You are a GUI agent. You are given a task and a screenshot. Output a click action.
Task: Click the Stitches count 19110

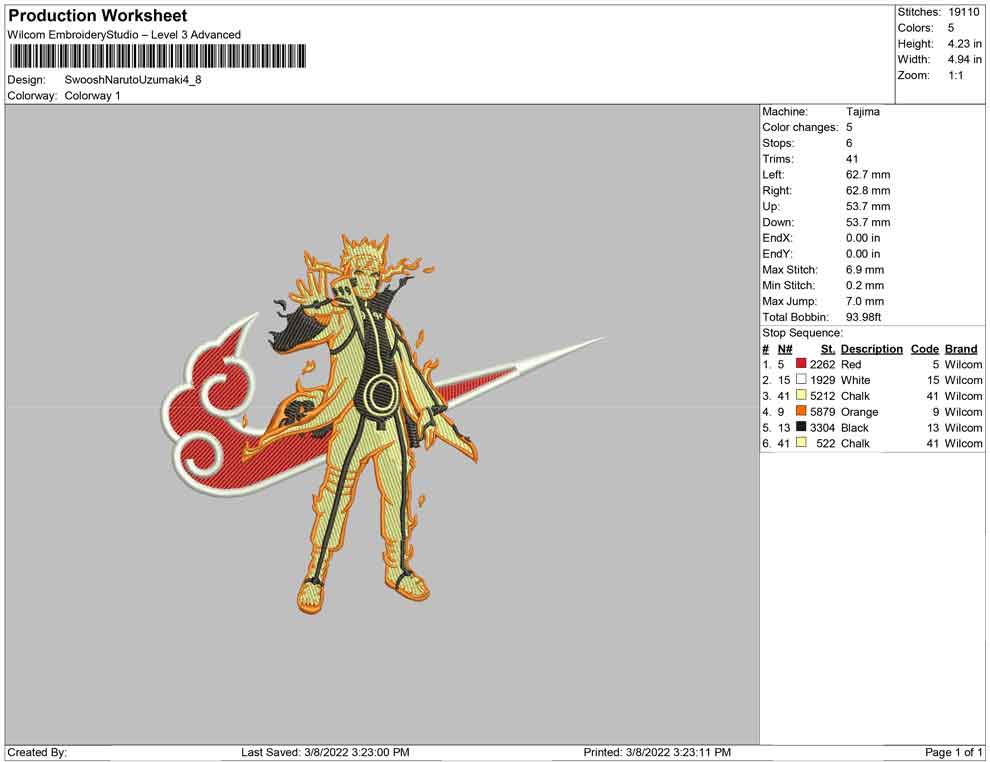pyautogui.click(x=964, y=12)
